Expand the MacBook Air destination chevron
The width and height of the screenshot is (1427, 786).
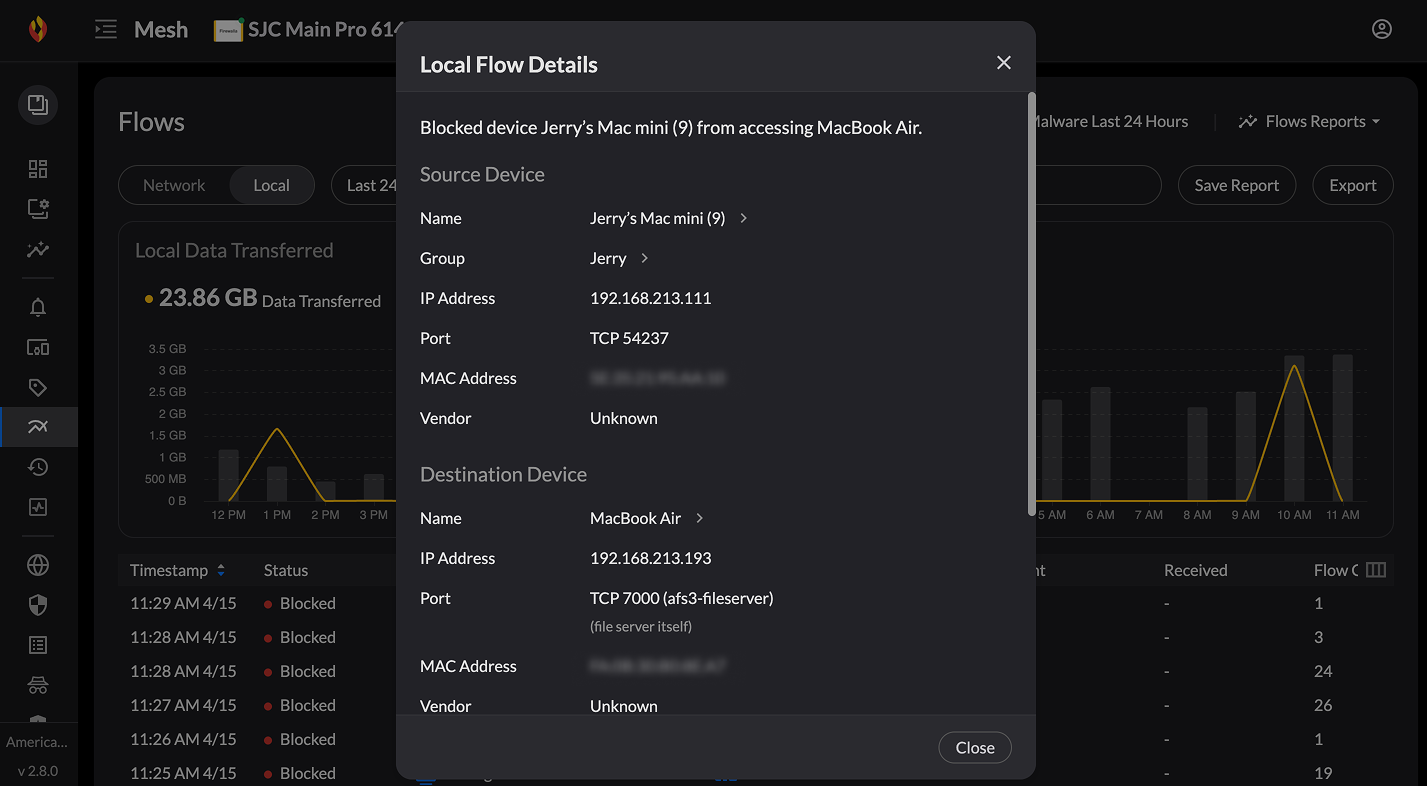click(x=699, y=518)
